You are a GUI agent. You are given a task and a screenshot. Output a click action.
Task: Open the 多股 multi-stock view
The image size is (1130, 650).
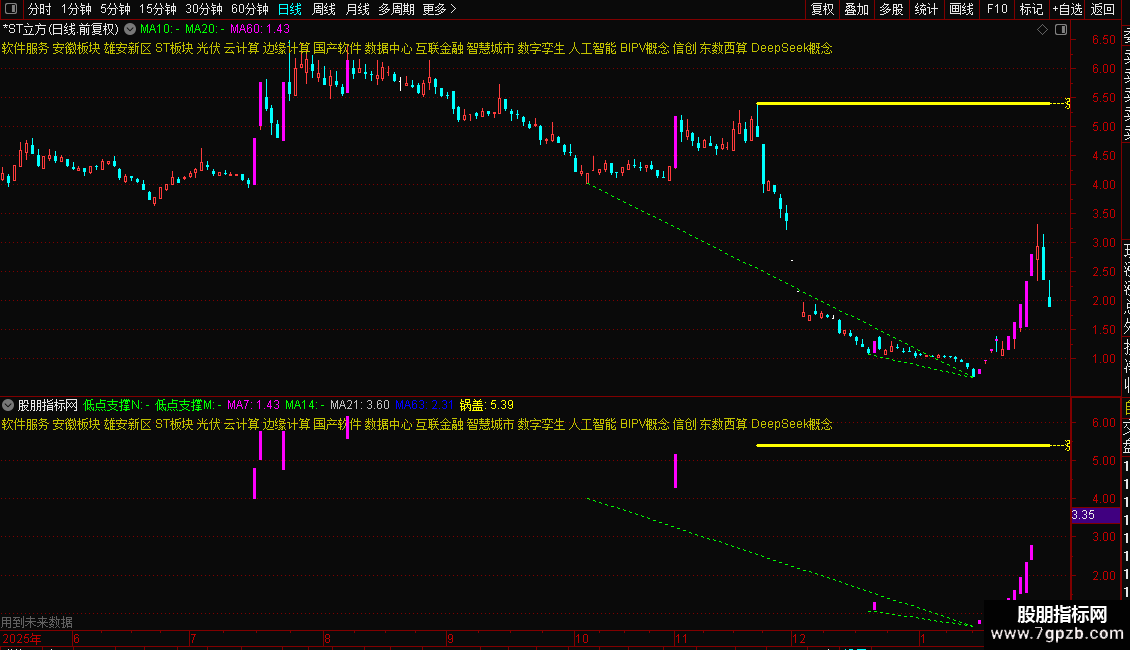pos(891,9)
